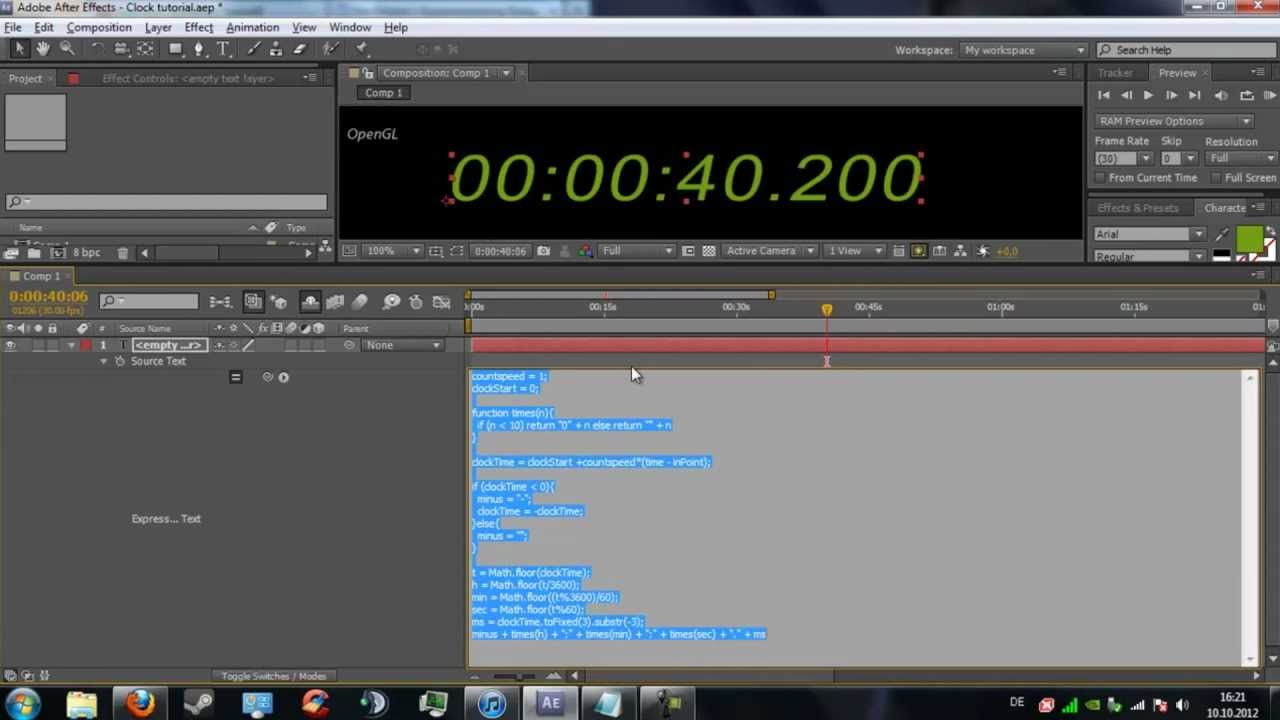
Task: Click the expression pick whip icon
Action: point(267,377)
